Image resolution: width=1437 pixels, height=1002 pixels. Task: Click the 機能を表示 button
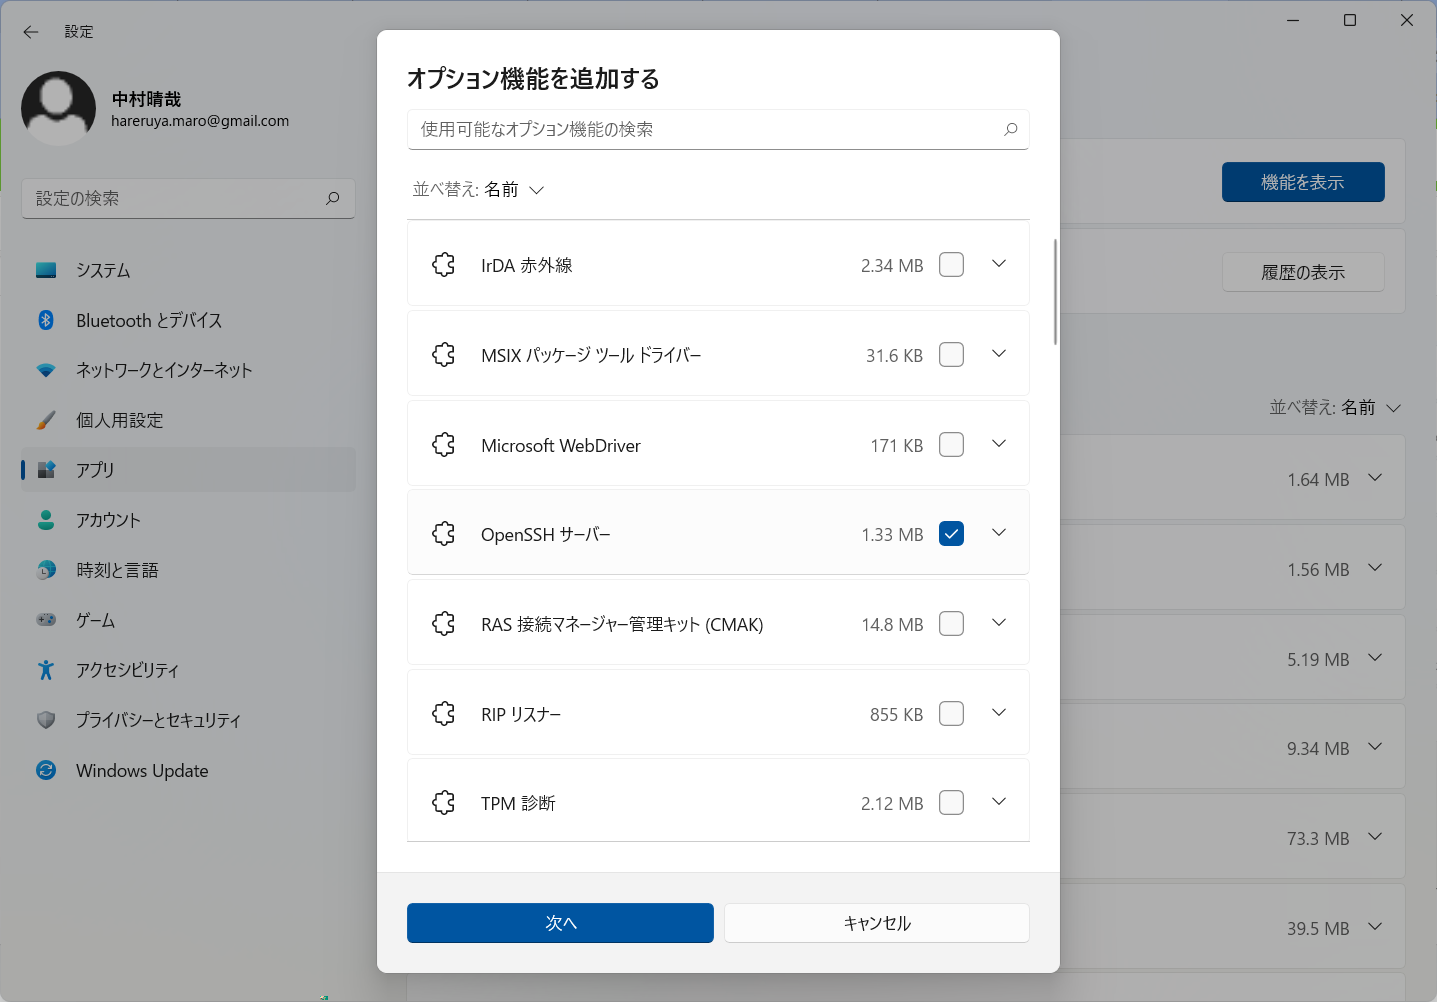point(1303,182)
